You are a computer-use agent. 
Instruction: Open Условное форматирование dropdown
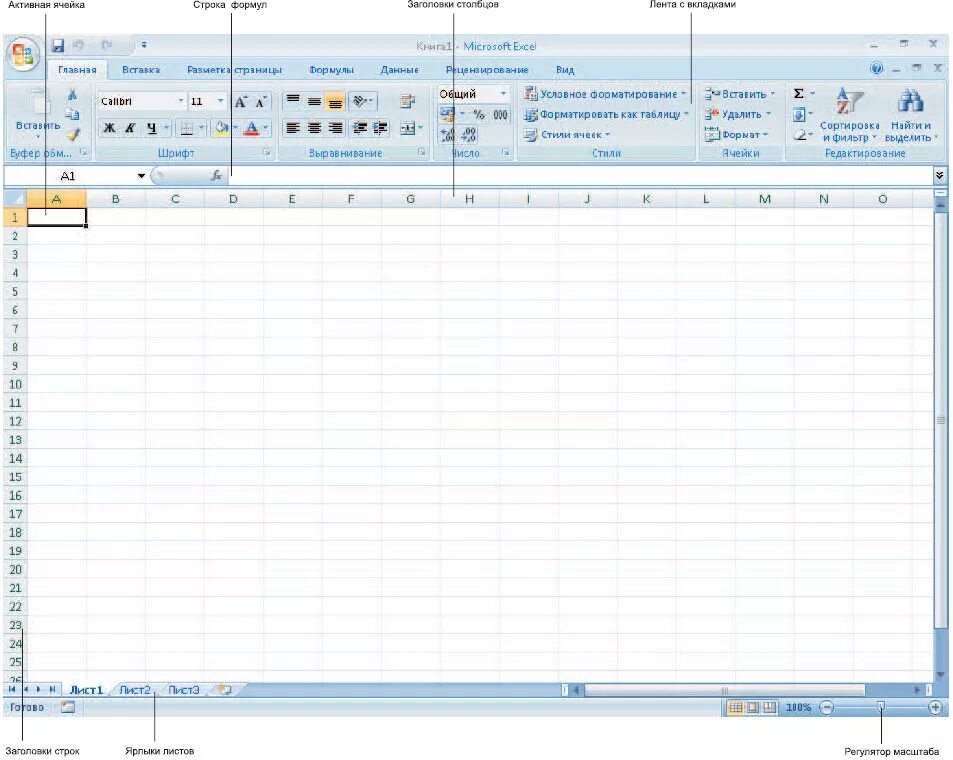(606, 94)
